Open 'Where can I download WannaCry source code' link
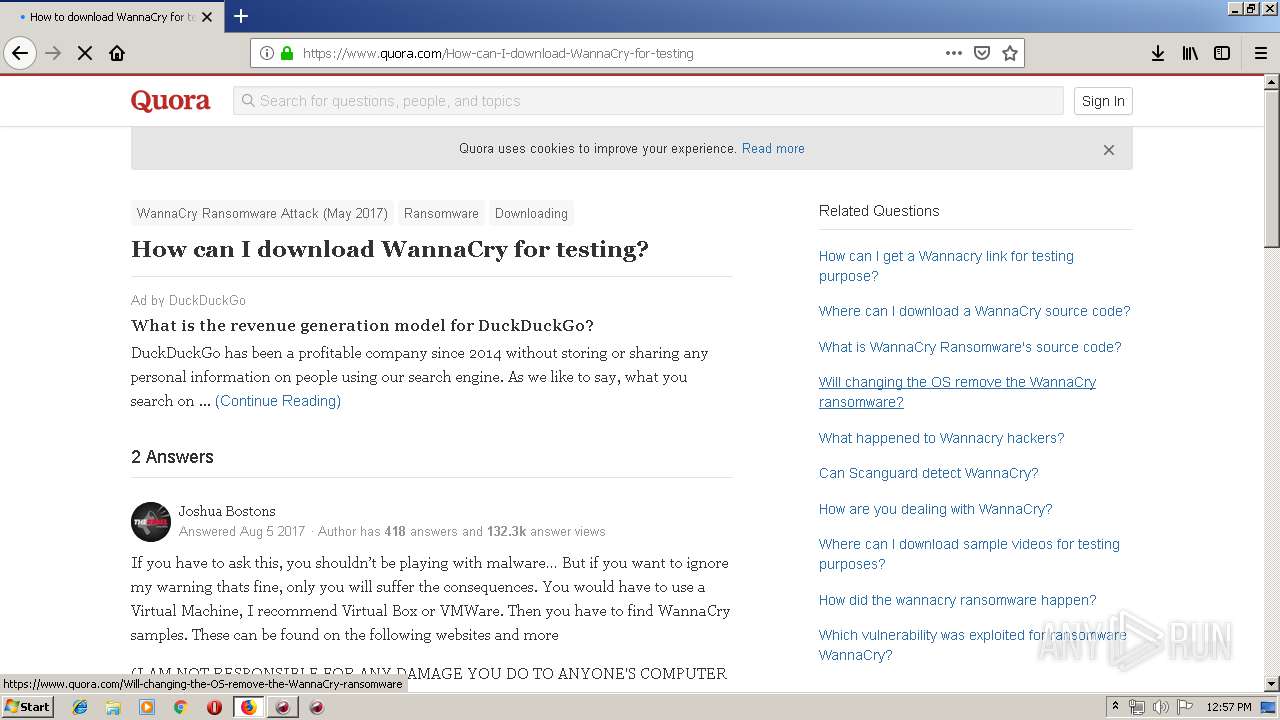The image size is (1280, 720). coord(975,311)
